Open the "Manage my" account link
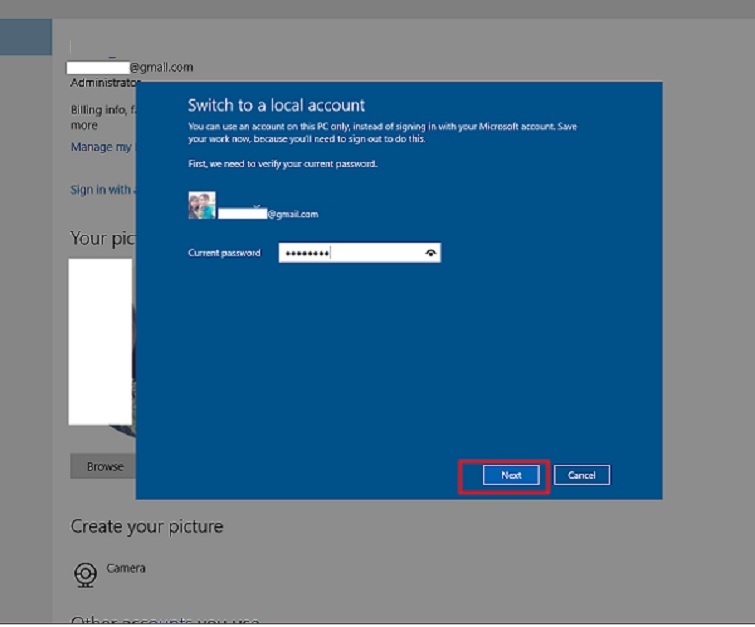Image resolution: width=755 pixels, height=627 pixels. click(100, 147)
